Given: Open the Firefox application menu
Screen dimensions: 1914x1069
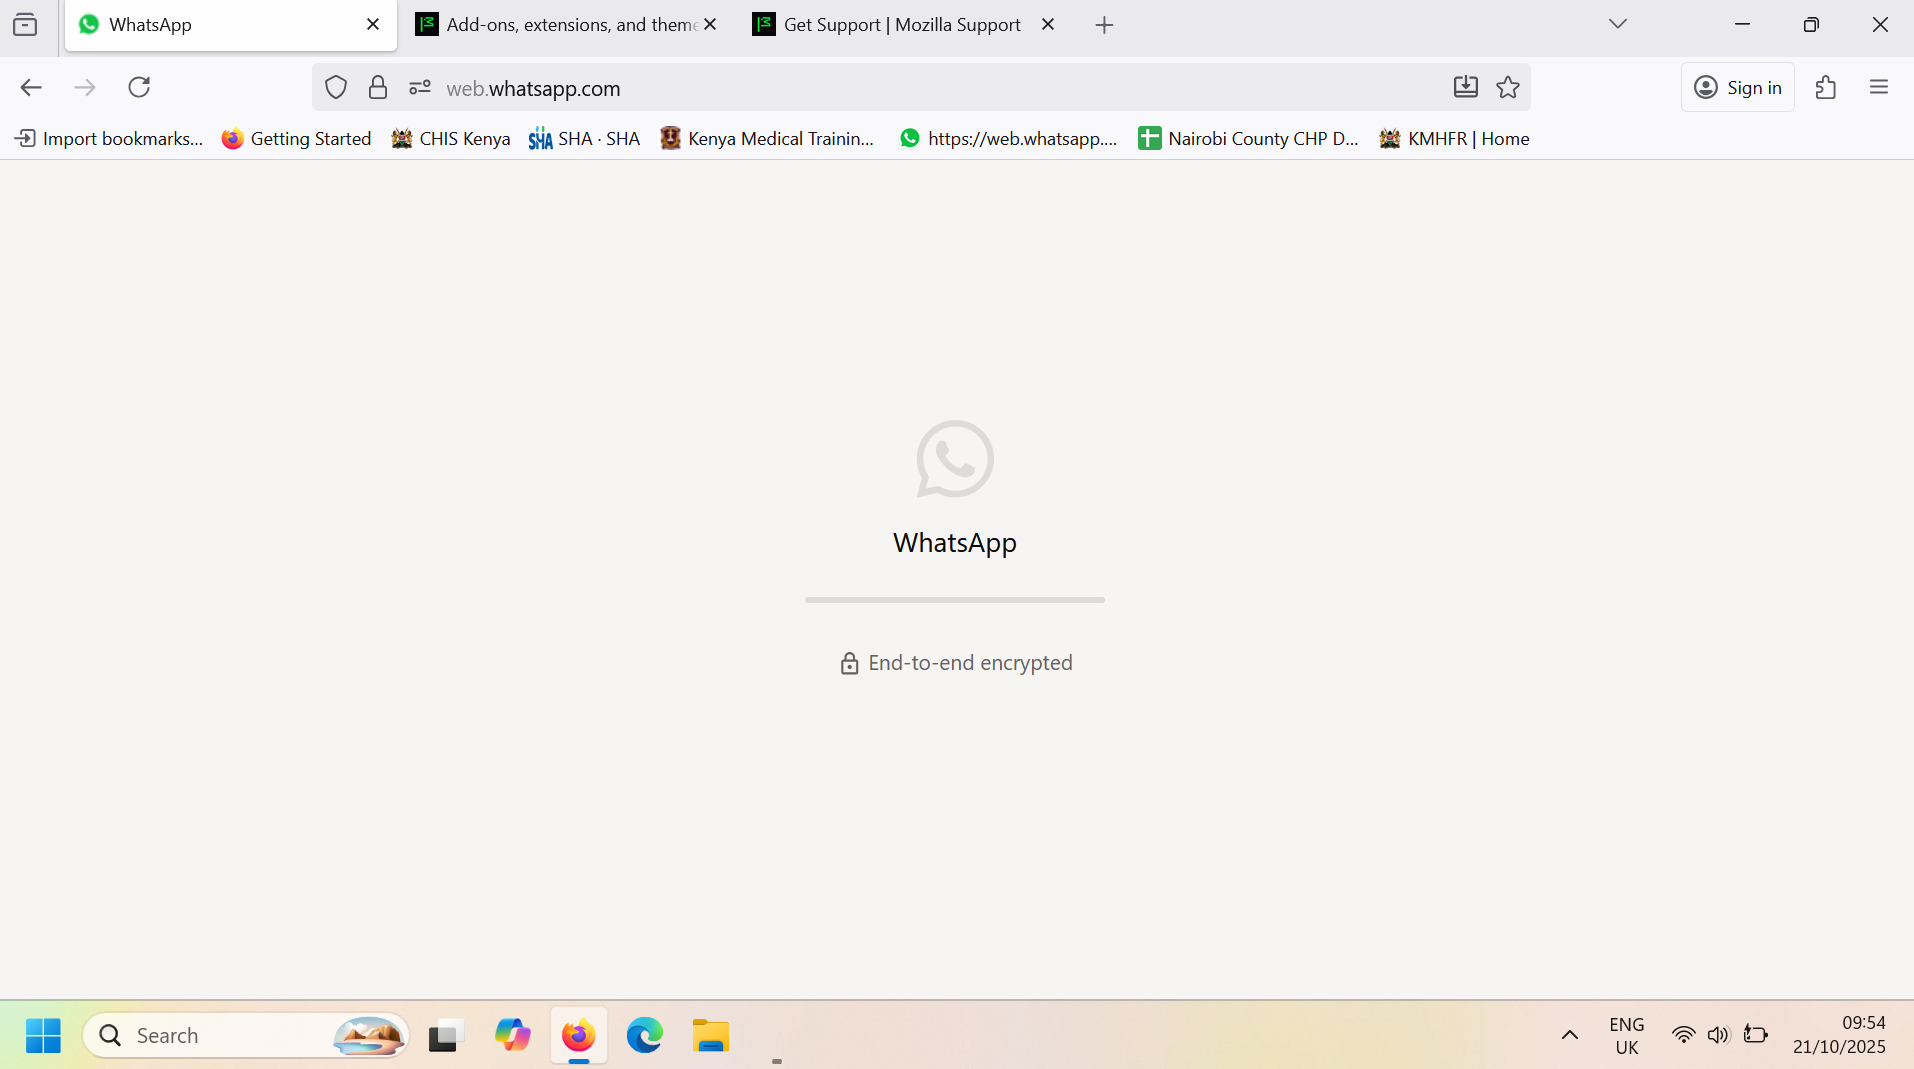Looking at the screenshot, I should tap(1879, 88).
